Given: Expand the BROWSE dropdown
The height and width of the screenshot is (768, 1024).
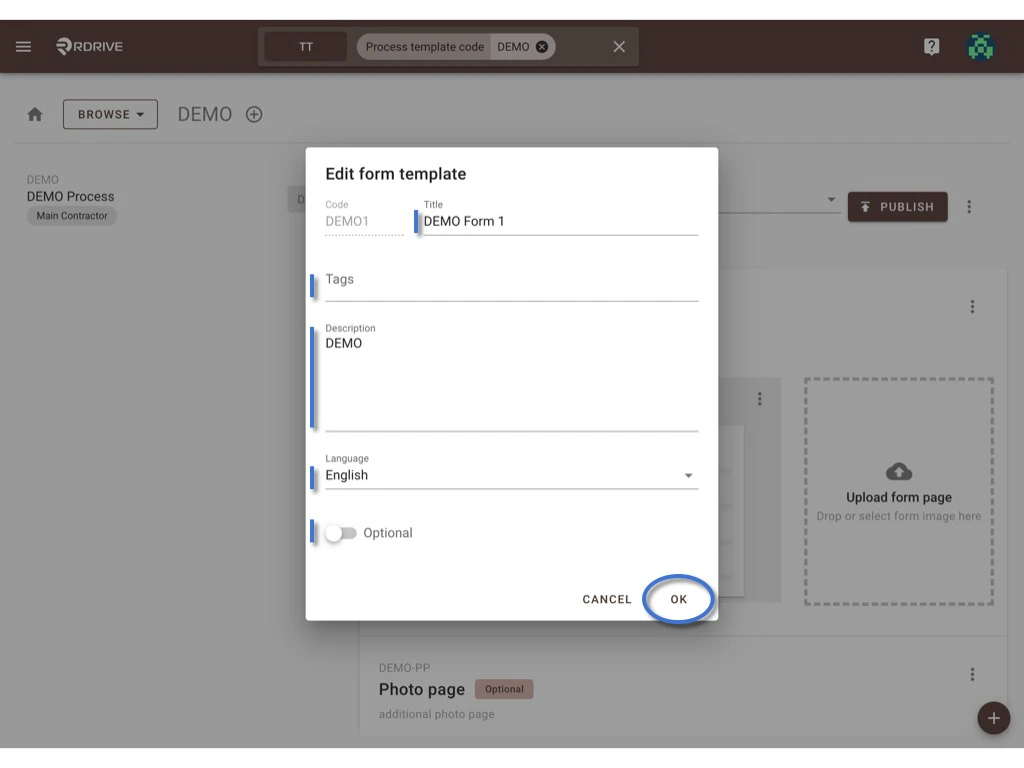Looking at the screenshot, I should point(110,114).
